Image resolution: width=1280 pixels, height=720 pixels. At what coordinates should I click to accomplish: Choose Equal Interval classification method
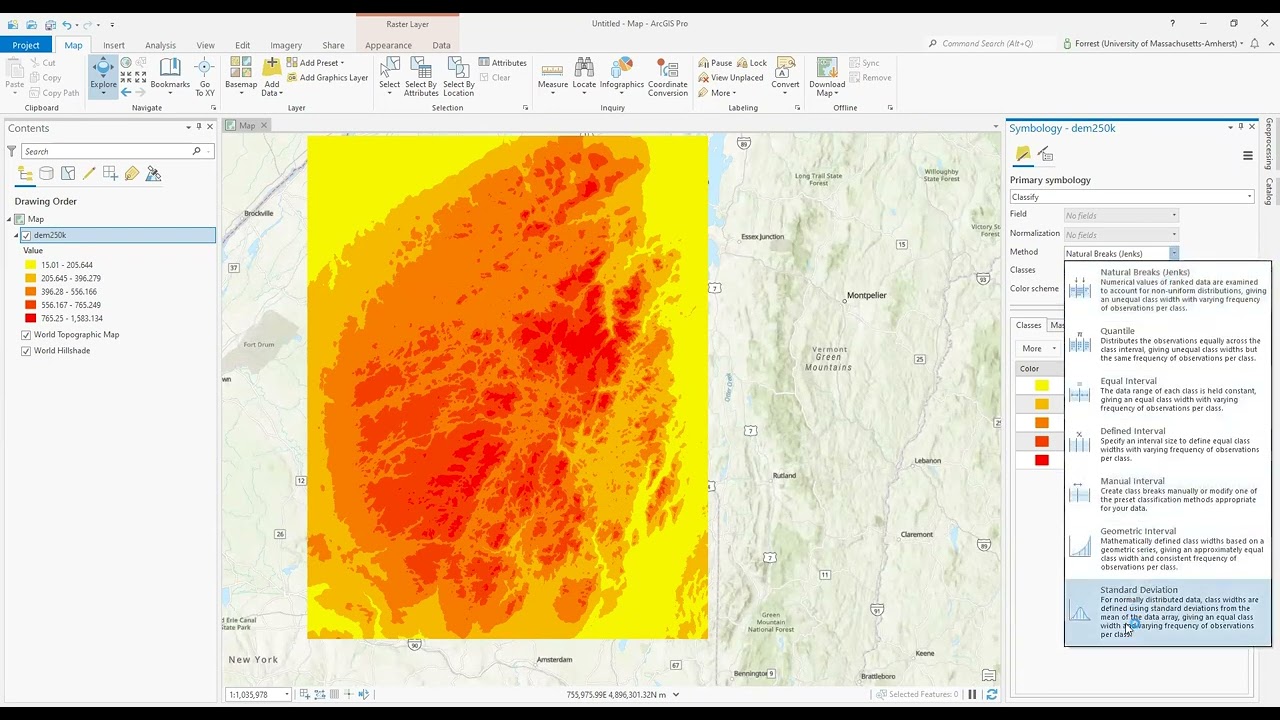click(1168, 394)
